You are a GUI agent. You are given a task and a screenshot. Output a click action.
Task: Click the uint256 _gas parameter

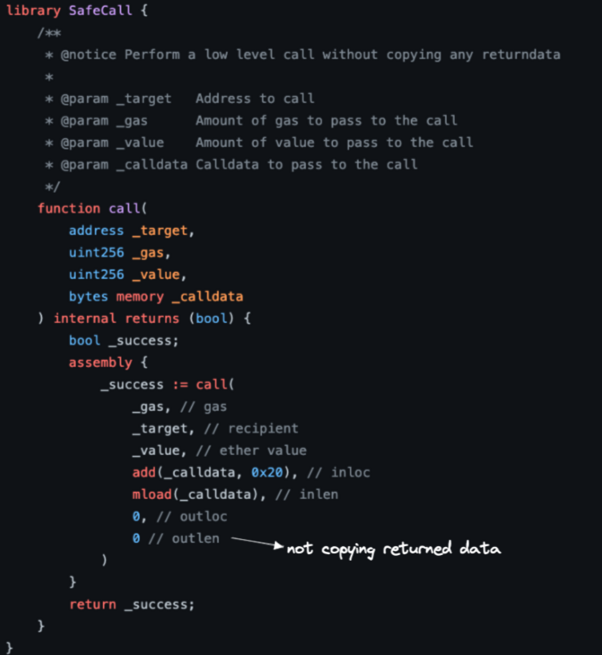[x=119, y=253]
